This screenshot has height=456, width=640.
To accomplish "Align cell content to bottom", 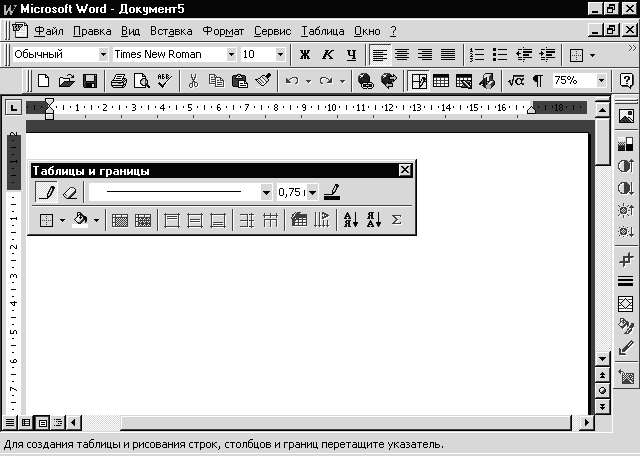I will coord(218,220).
